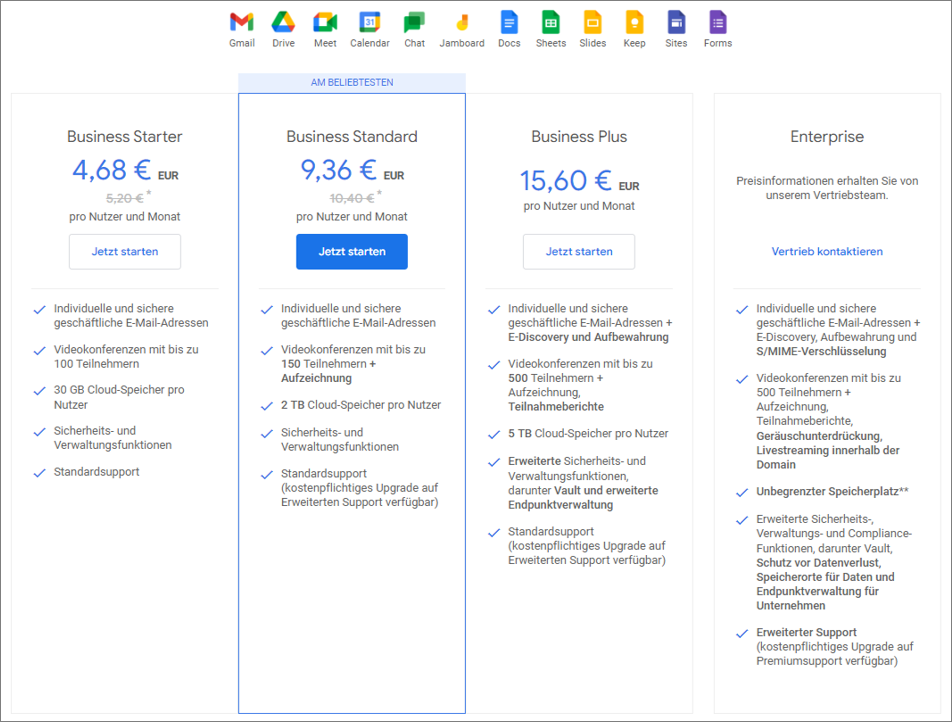Click 'Unbegrenzter Speicherplatz' feature

(832, 491)
